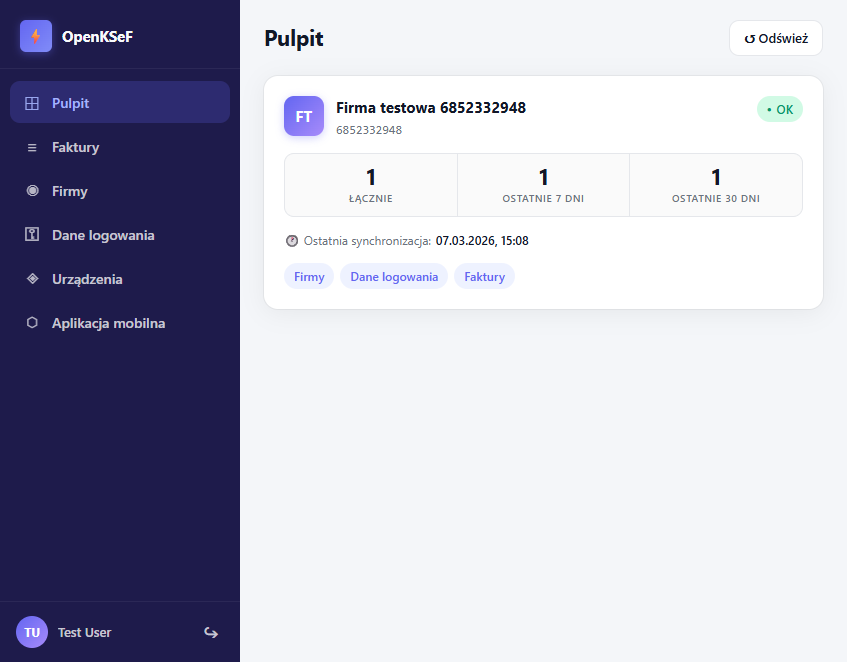Click the OK status badge
Screen dimensions: 847x662
[779, 109]
